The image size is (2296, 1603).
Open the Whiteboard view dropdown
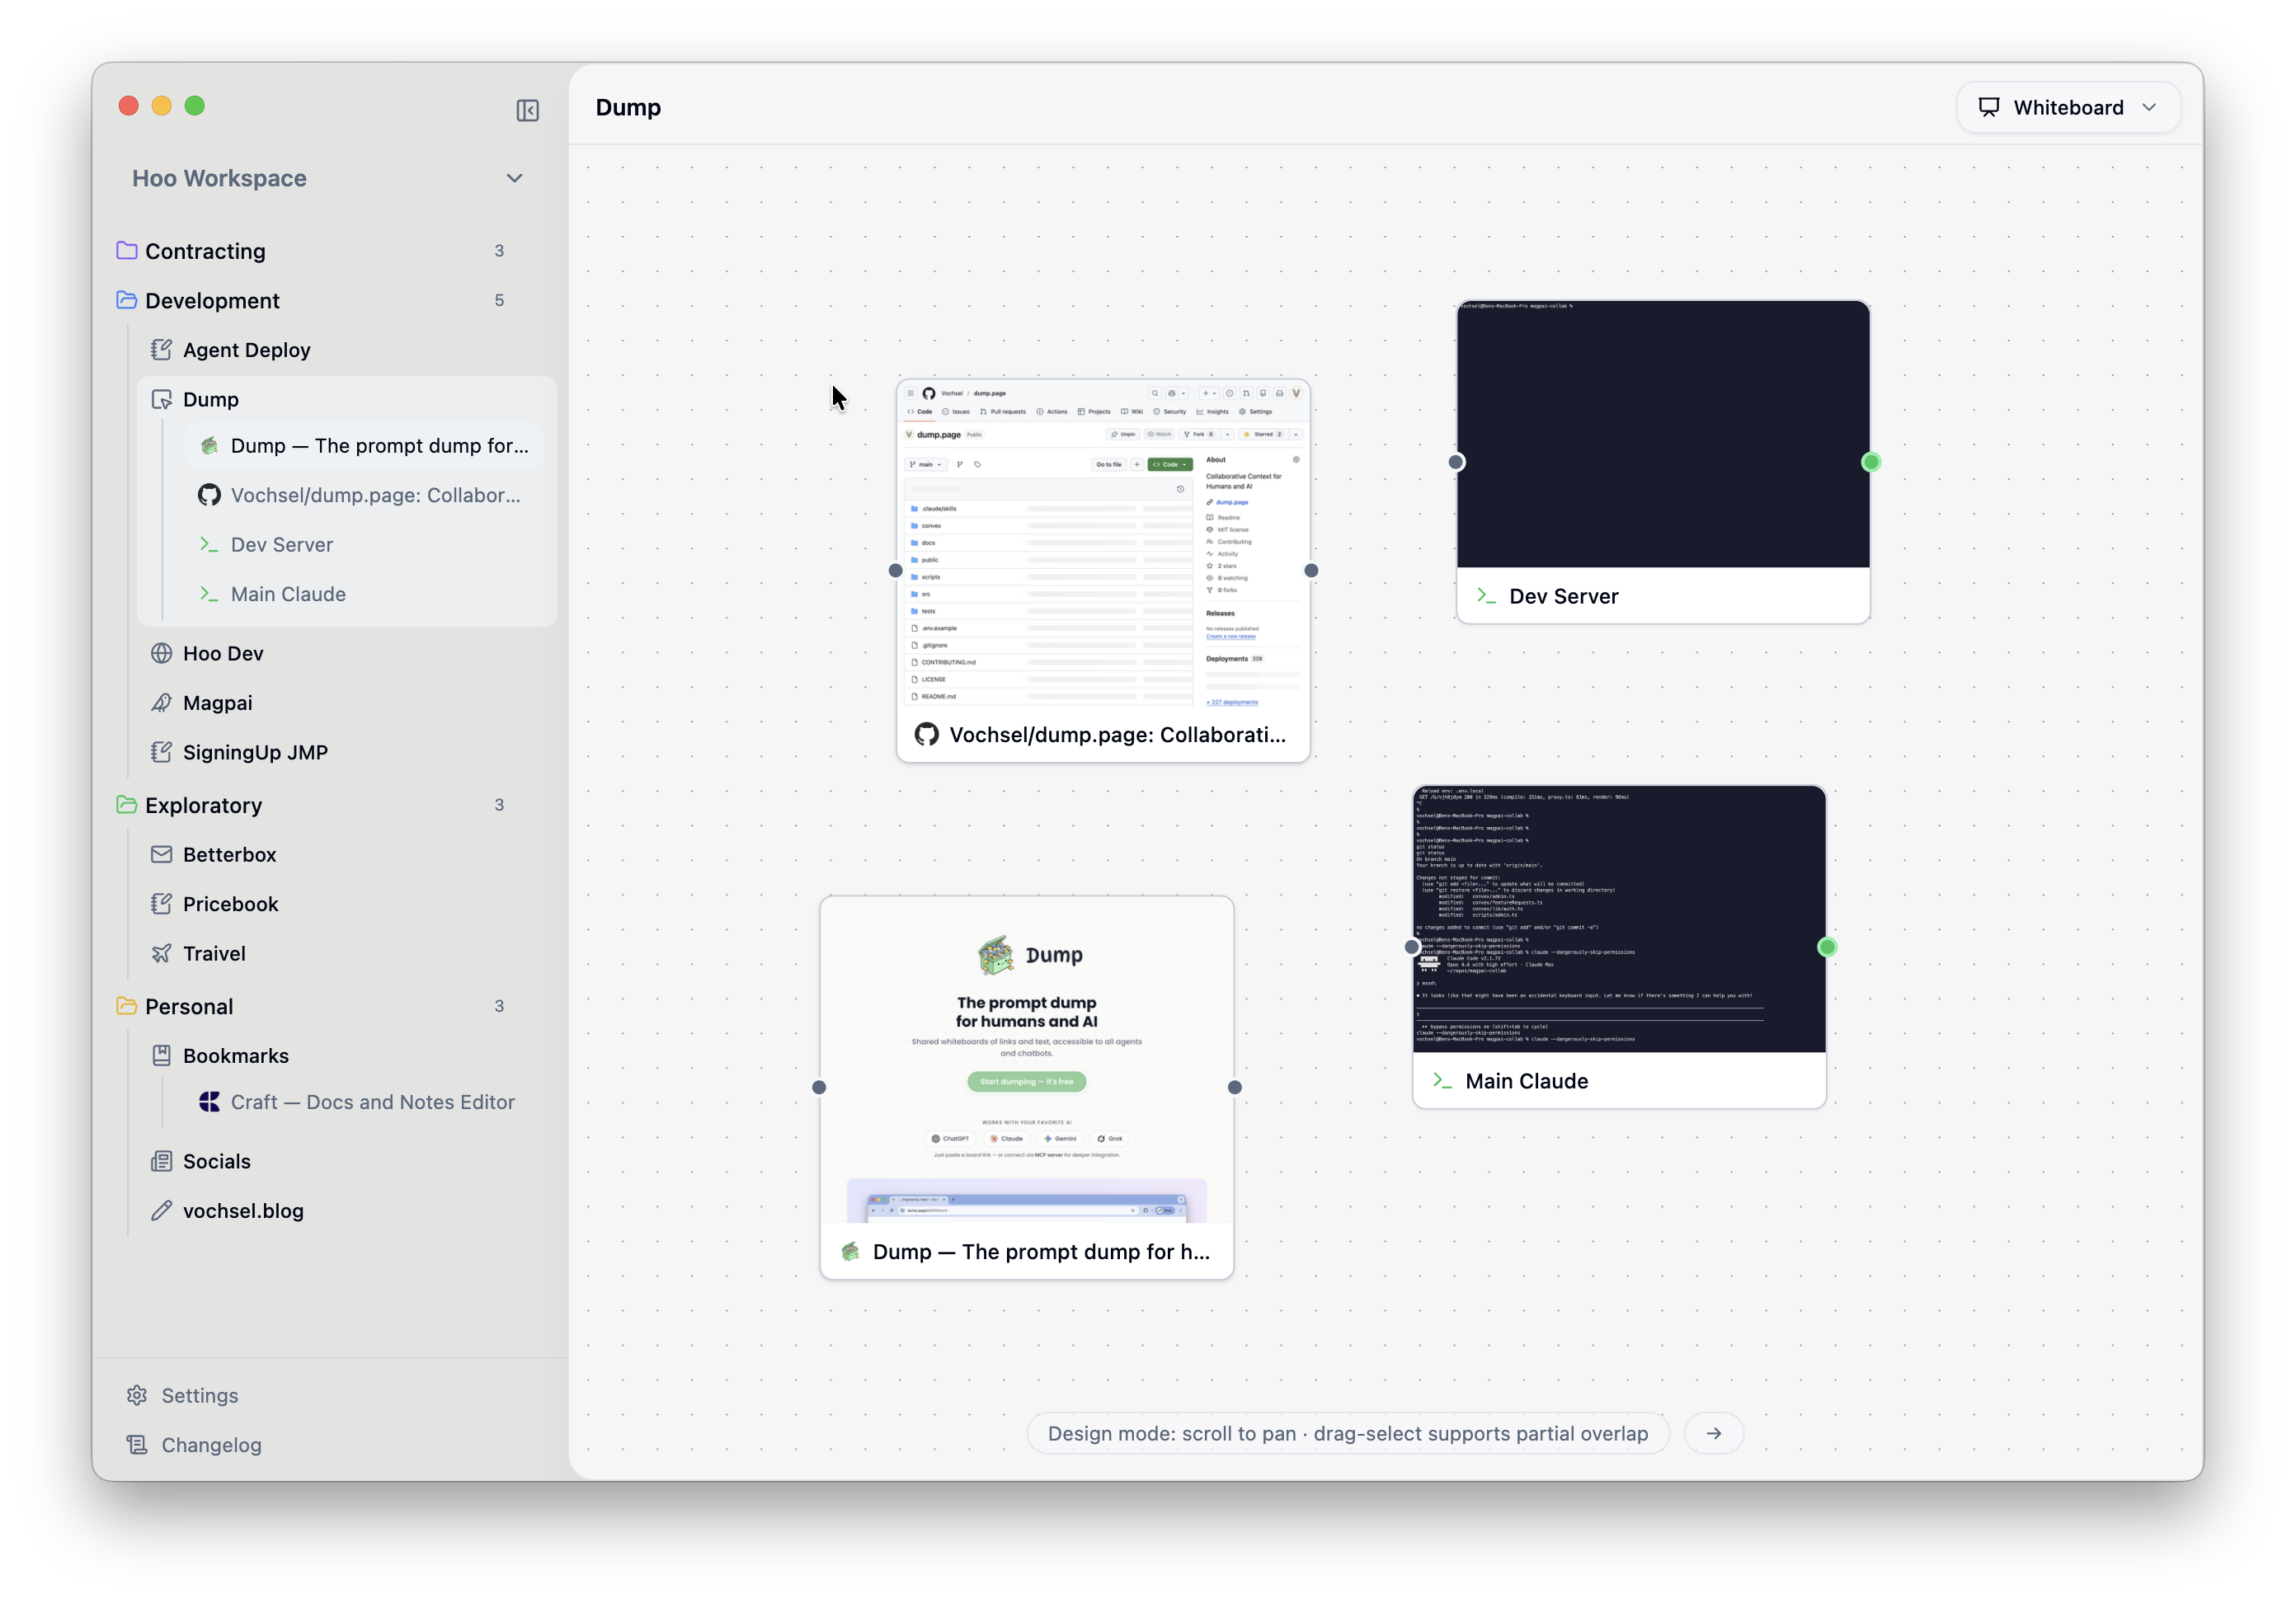tap(2068, 107)
